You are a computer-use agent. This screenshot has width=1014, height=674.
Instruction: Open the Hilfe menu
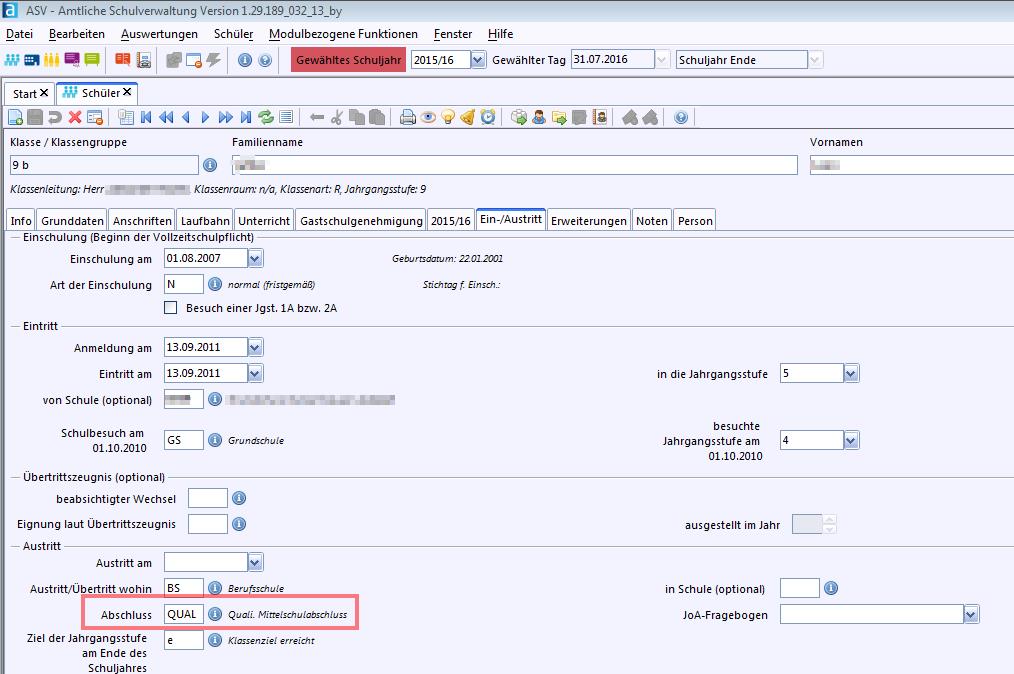[501, 34]
